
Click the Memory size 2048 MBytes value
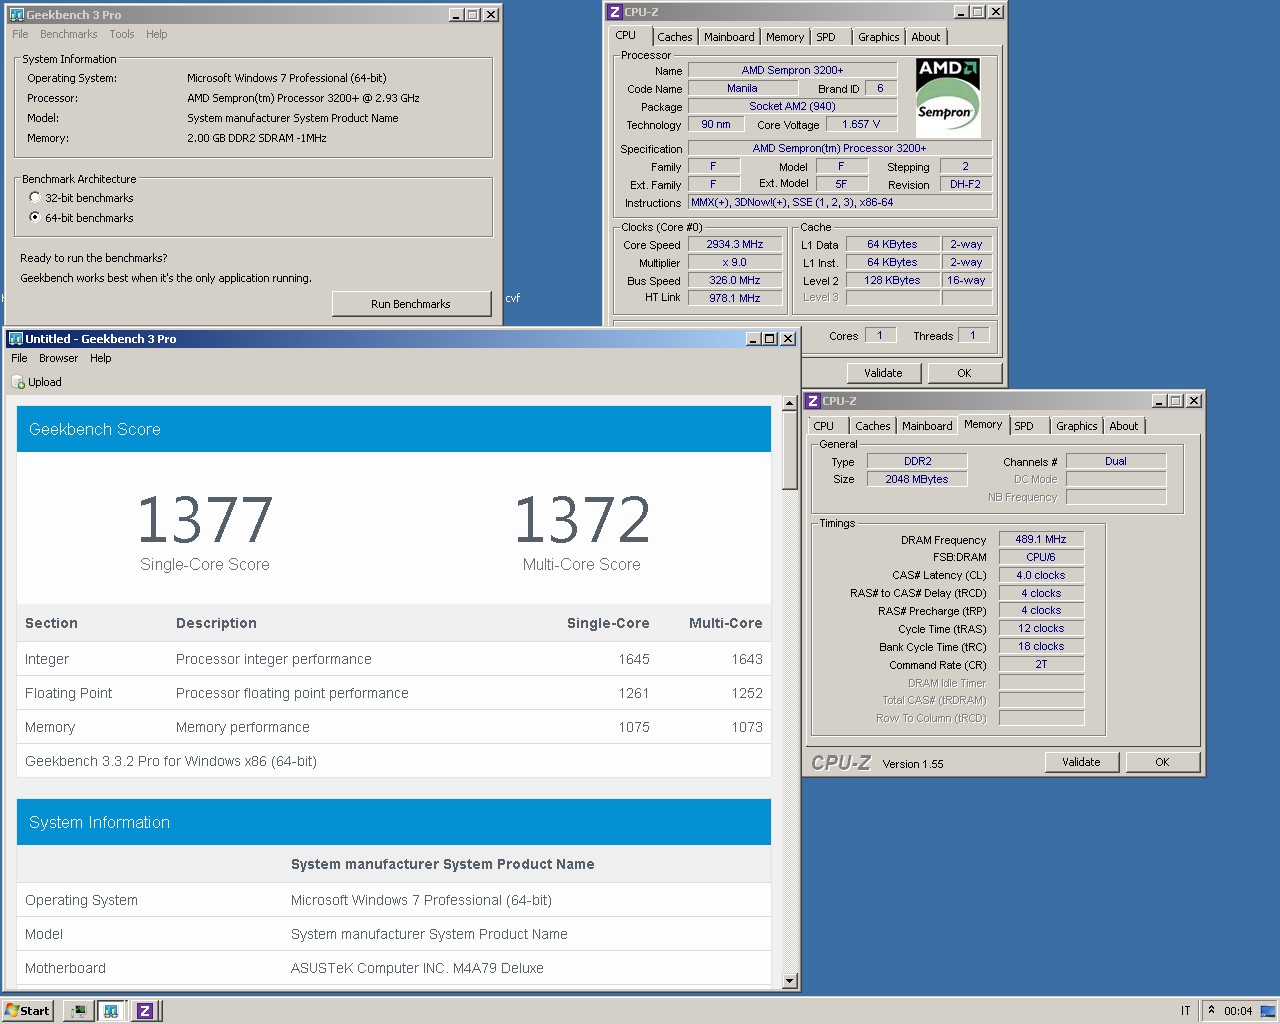[x=917, y=479]
